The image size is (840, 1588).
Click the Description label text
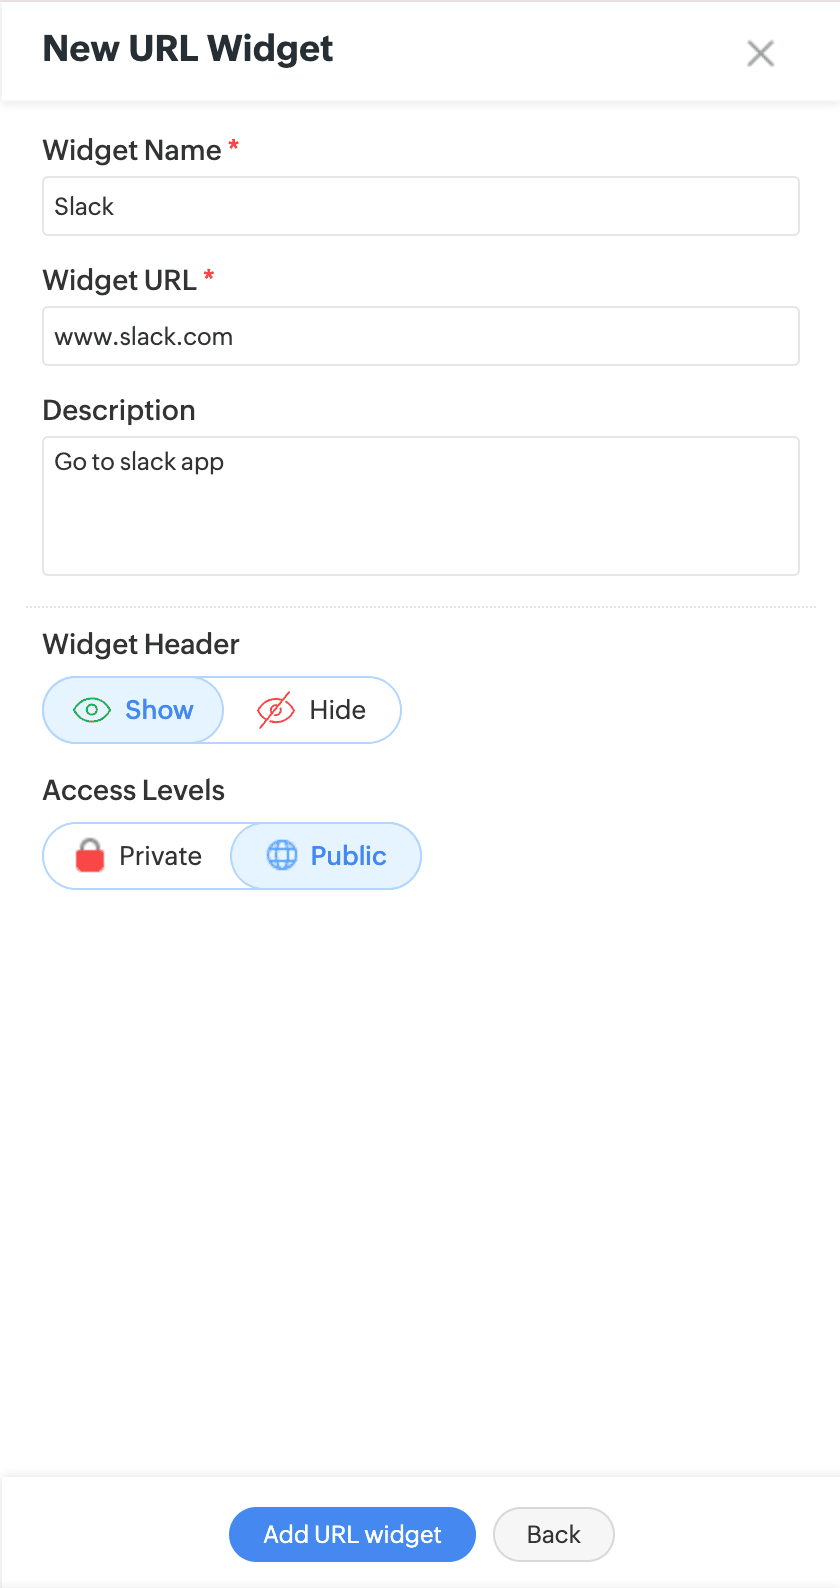[x=119, y=410]
